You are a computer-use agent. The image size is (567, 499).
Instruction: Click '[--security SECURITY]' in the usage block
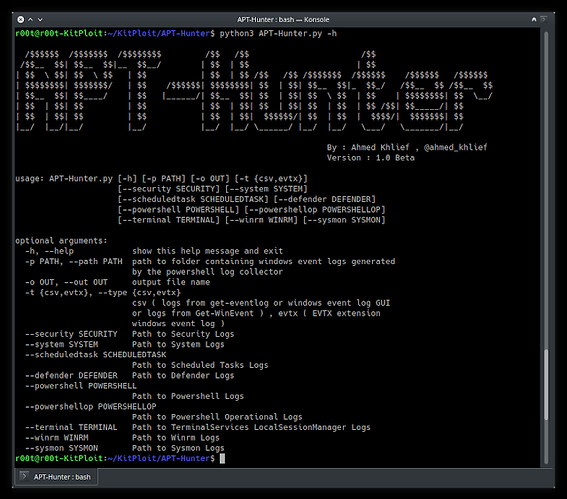point(169,189)
